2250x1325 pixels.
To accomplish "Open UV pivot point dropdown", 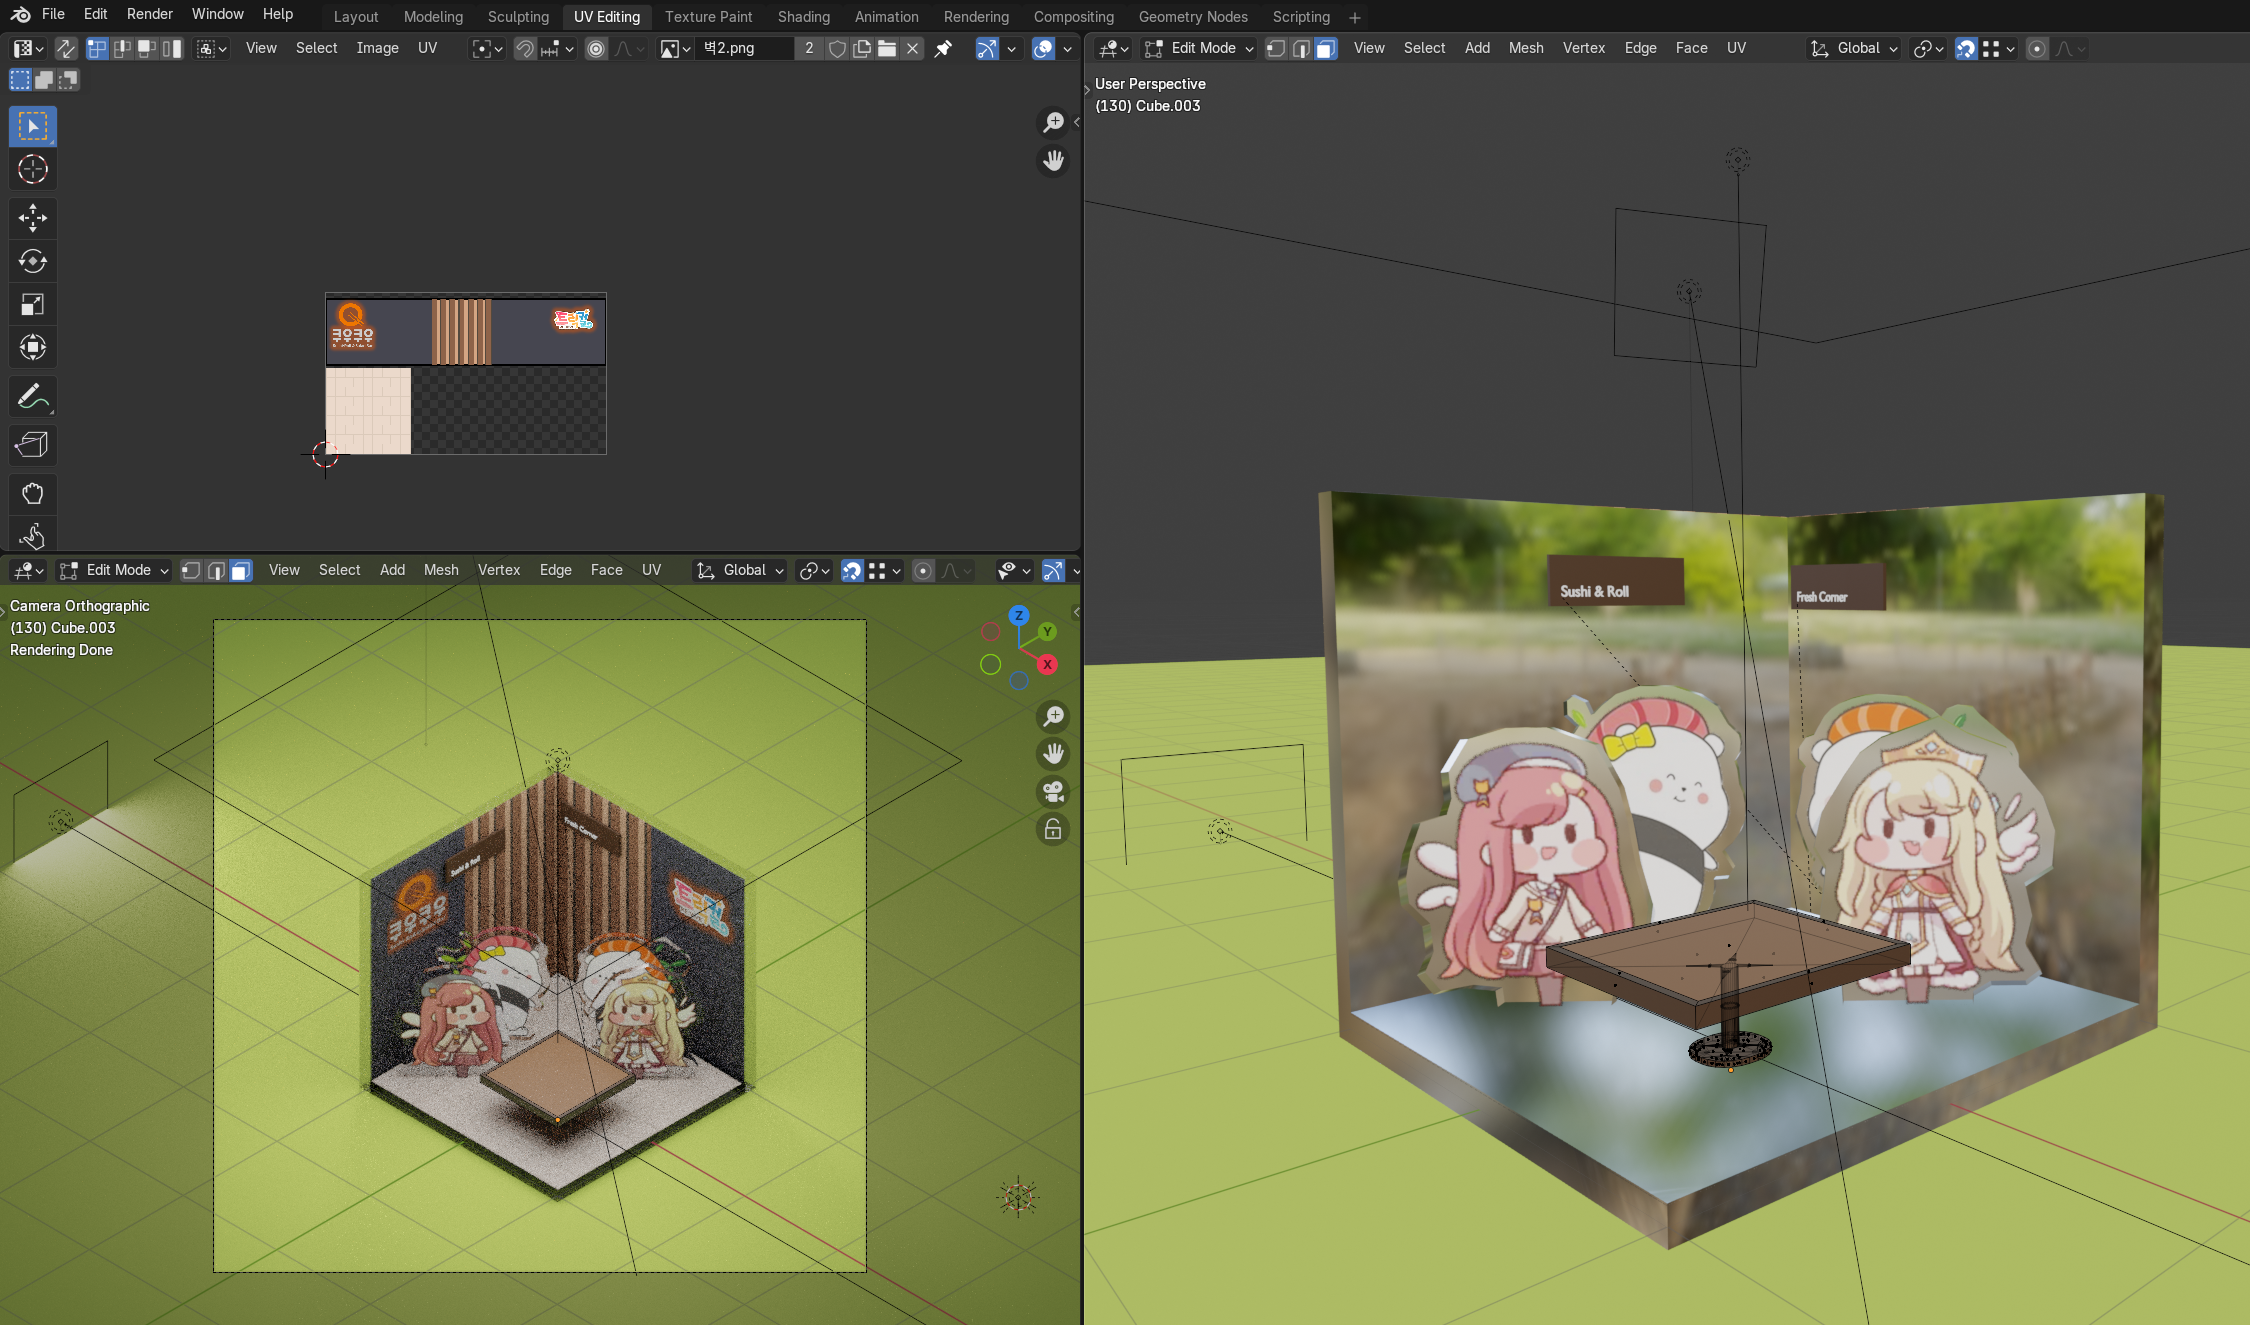I will (x=487, y=48).
